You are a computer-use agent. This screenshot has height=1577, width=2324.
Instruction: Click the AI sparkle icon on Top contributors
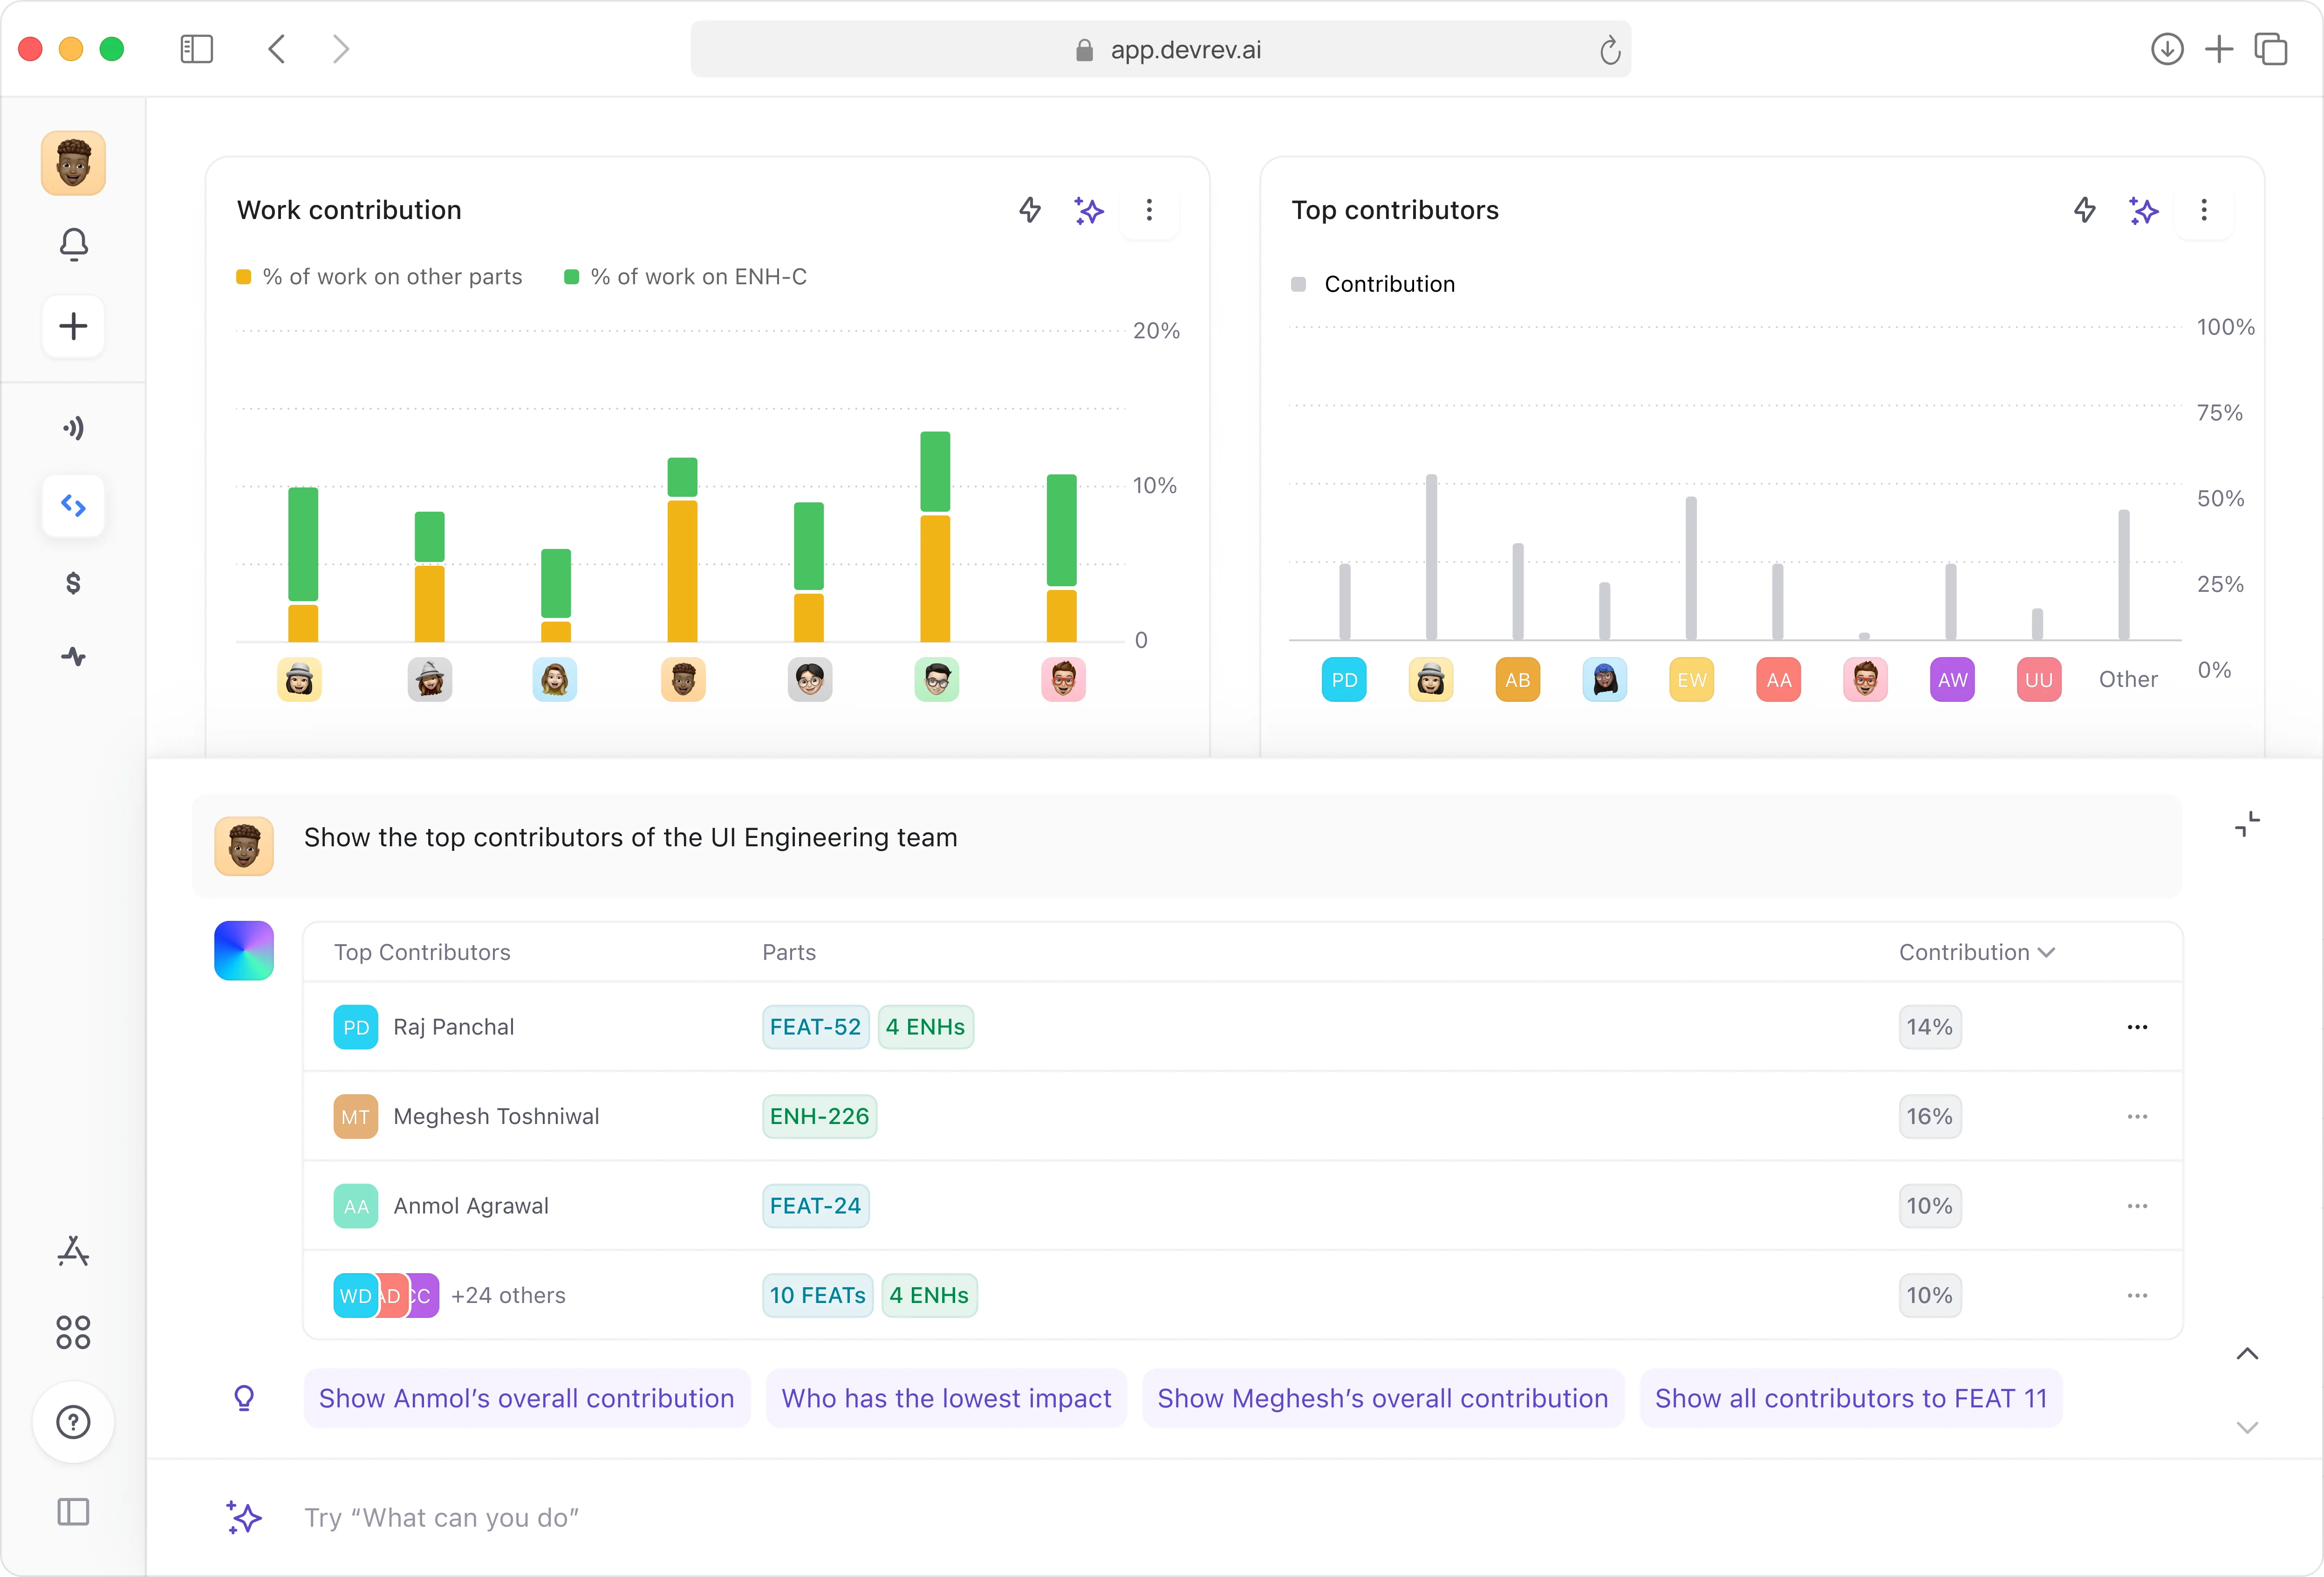coord(2143,210)
